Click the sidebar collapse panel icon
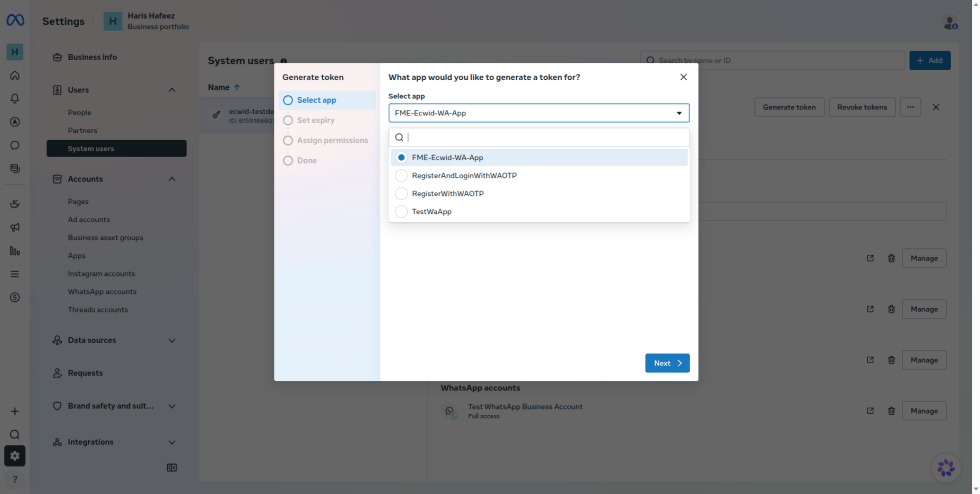980x494 pixels. click(x=172, y=468)
